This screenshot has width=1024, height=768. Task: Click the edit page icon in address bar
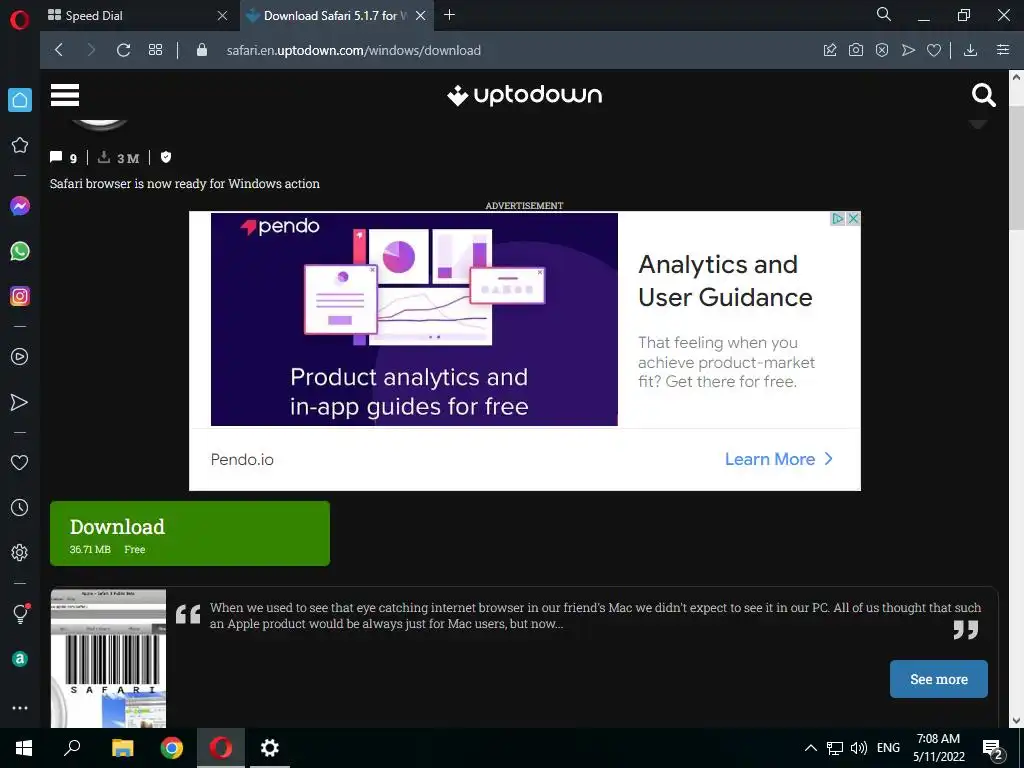830,50
